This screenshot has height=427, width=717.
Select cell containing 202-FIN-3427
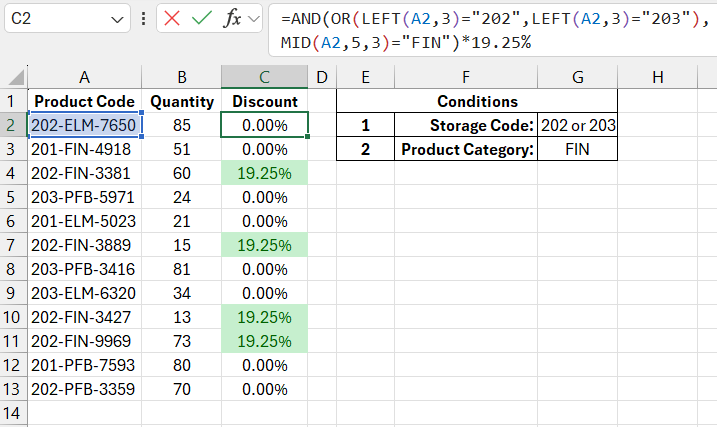coord(85,317)
